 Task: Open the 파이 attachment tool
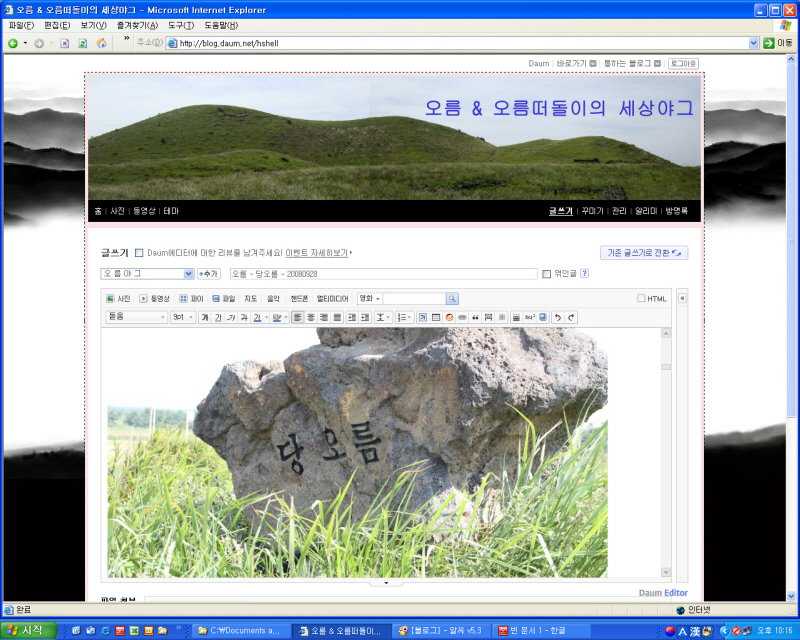pos(191,299)
